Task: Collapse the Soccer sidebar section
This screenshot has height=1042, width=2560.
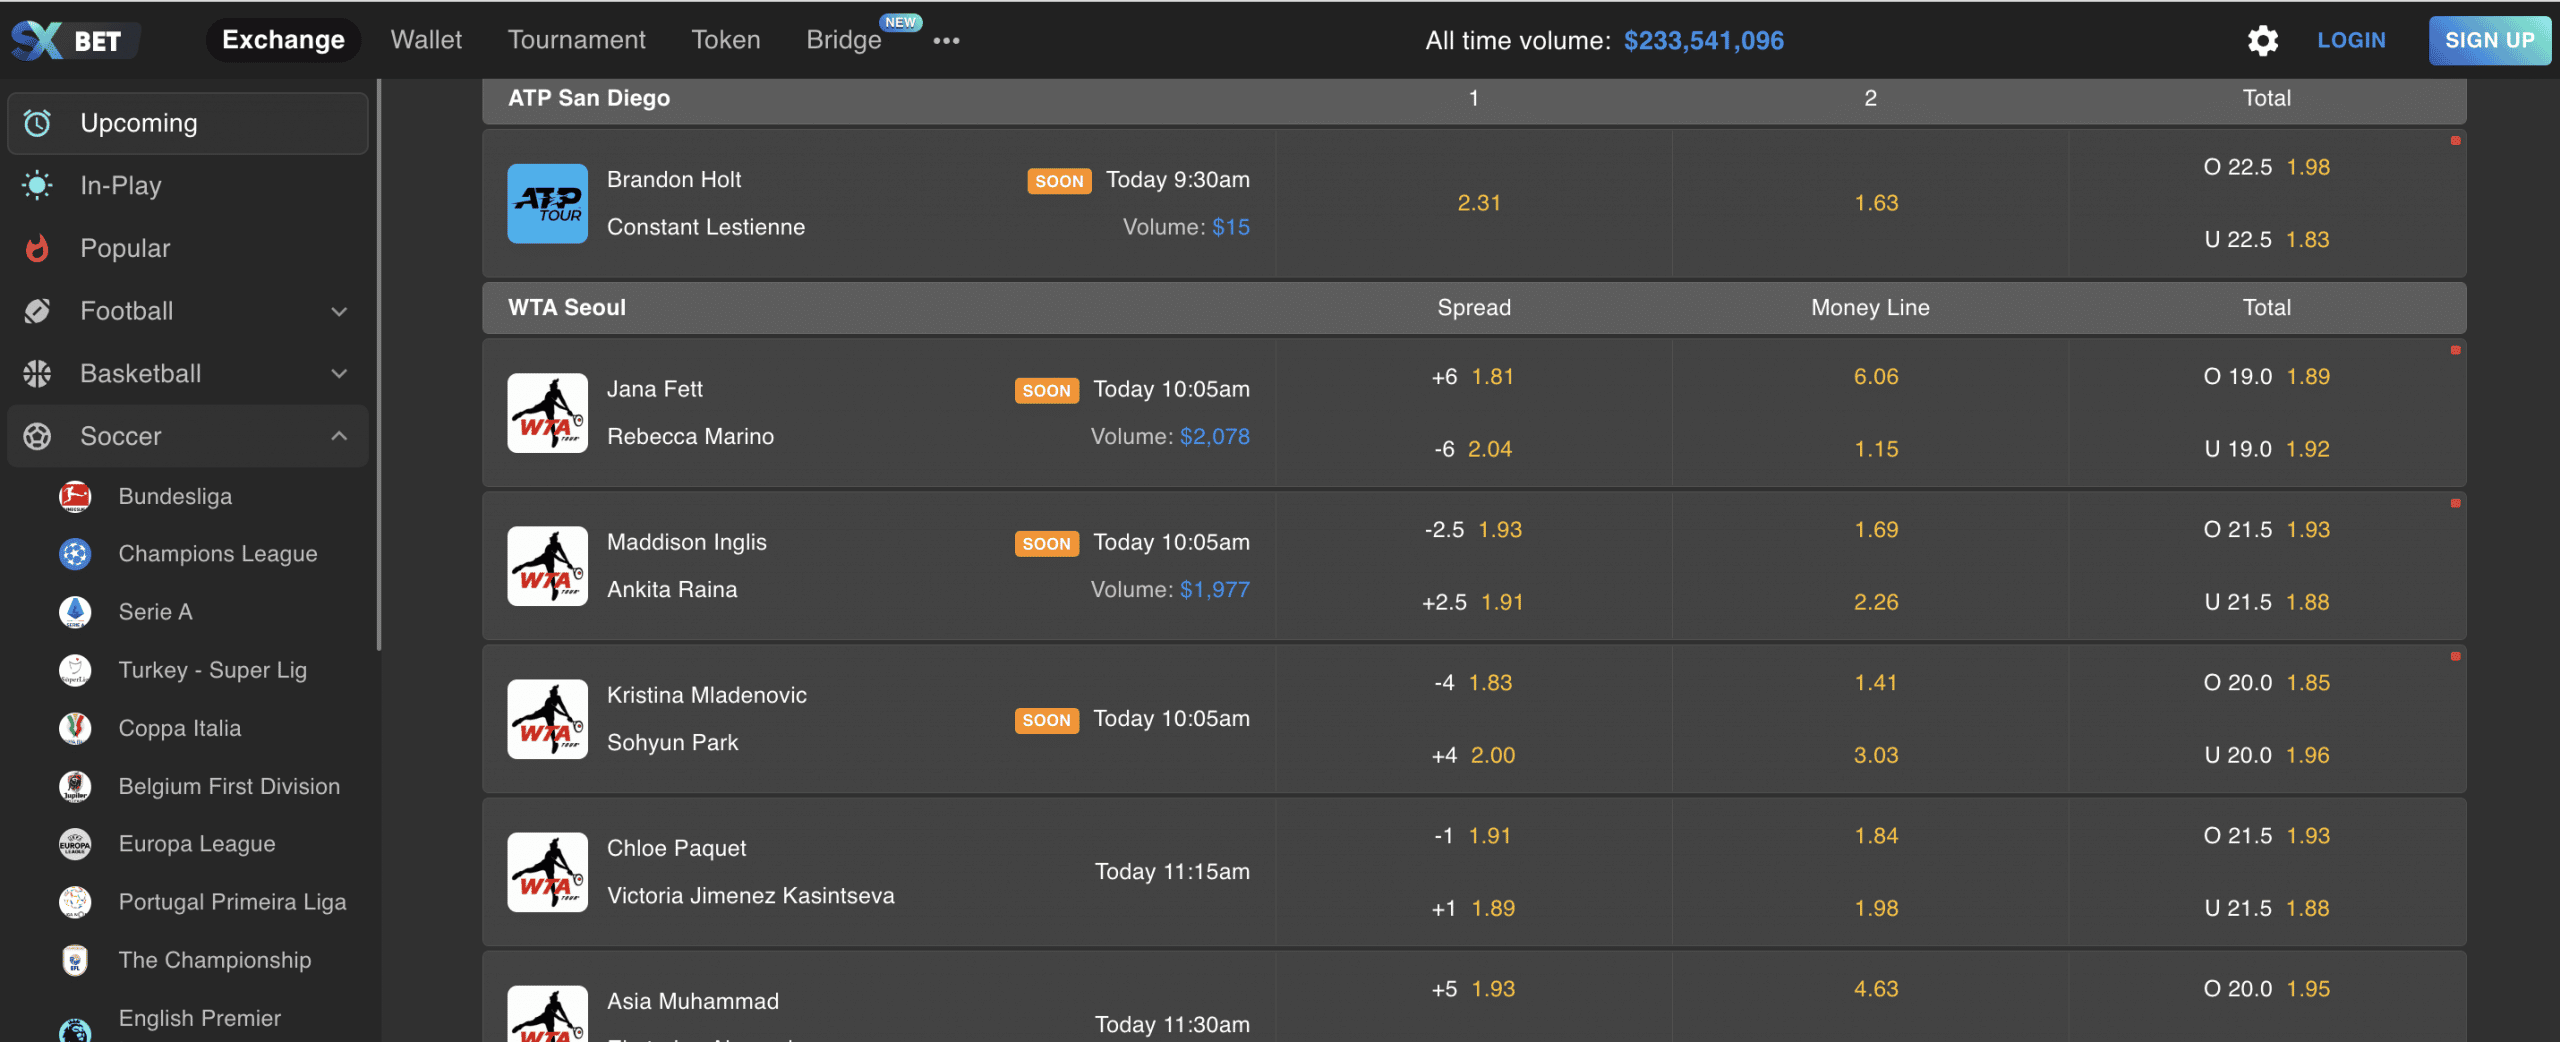Action: [339, 436]
